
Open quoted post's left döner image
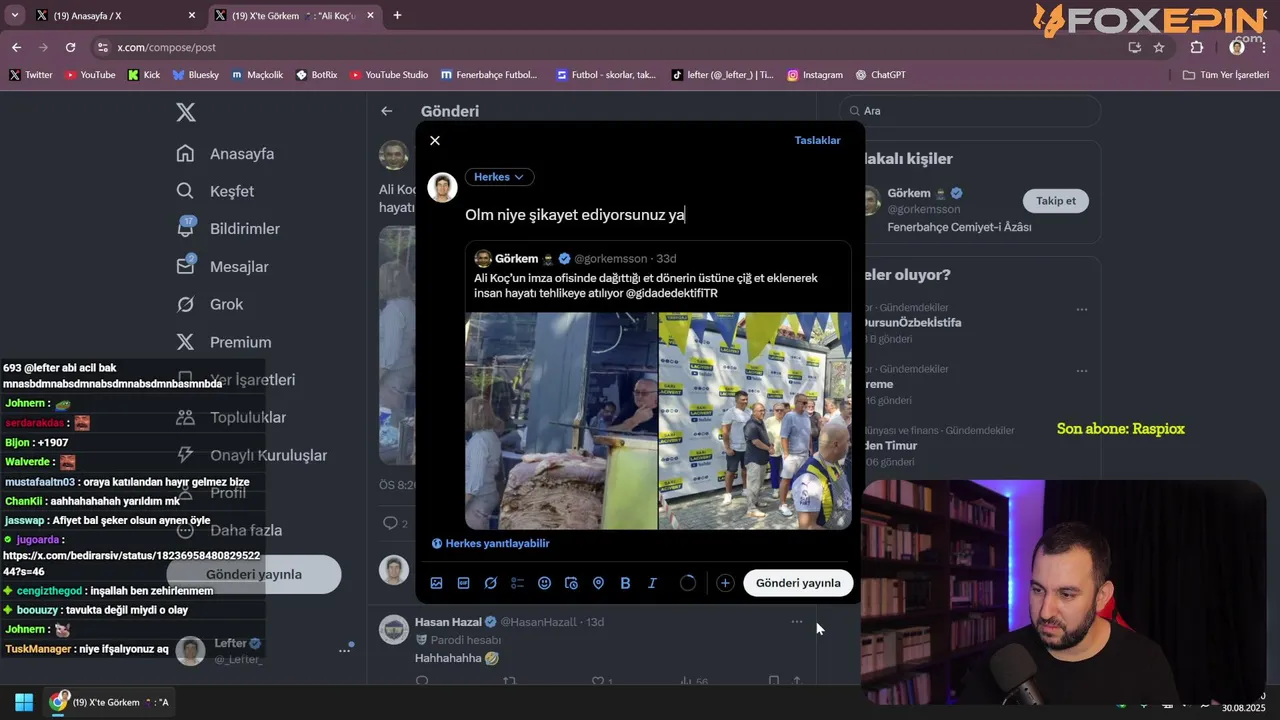(x=561, y=421)
